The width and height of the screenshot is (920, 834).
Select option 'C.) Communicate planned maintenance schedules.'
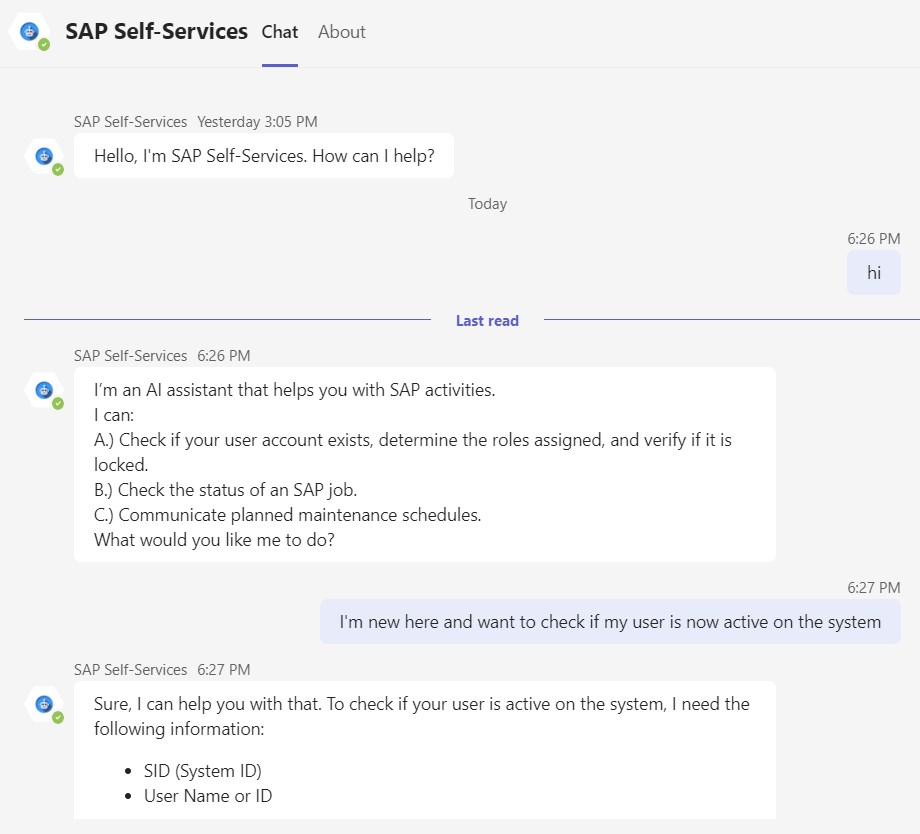click(288, 515)
